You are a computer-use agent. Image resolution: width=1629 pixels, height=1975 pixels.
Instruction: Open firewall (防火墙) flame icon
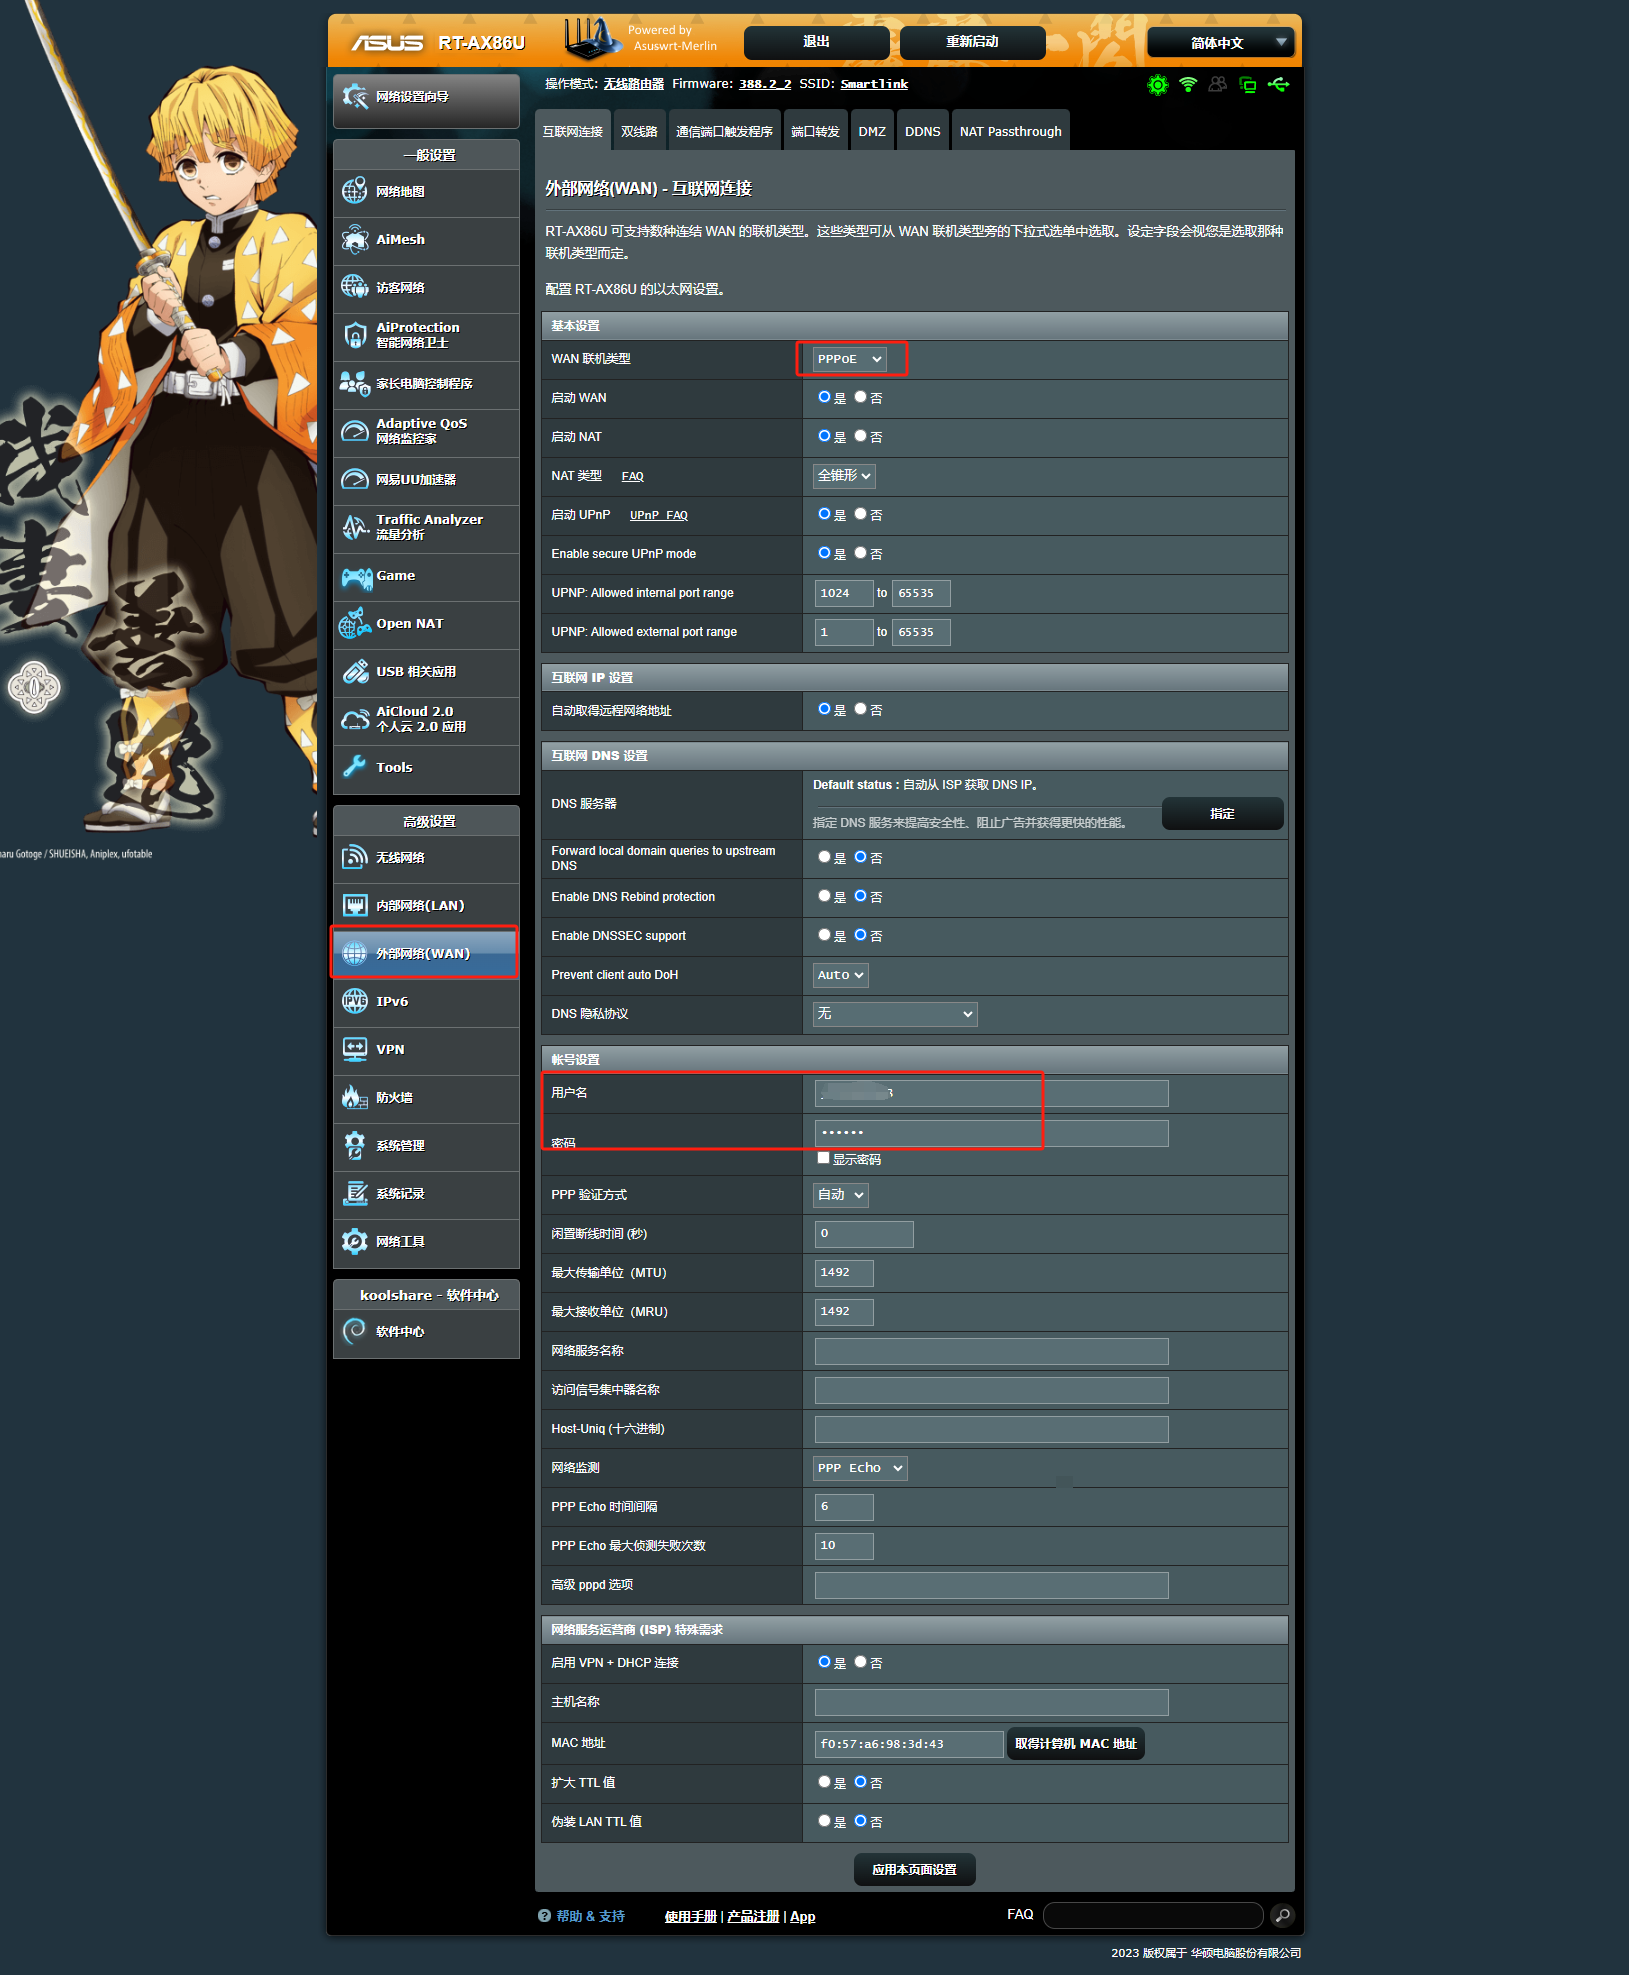[x=355, y=1097]
